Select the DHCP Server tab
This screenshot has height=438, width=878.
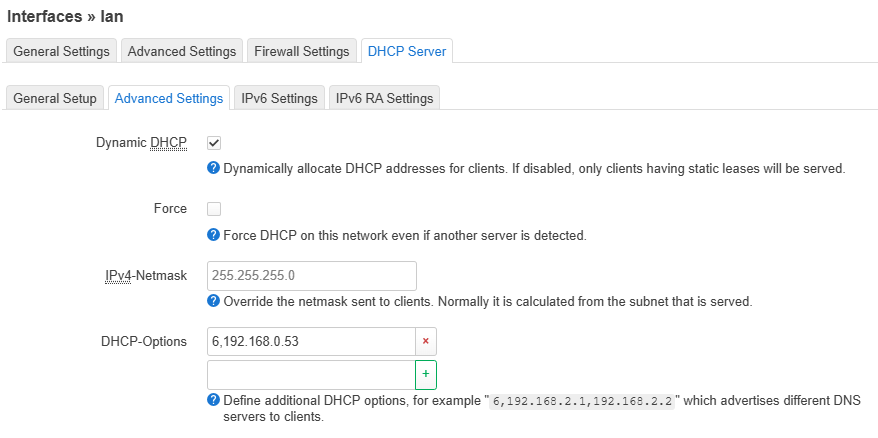pyautogui.click(x=407, y=51)
